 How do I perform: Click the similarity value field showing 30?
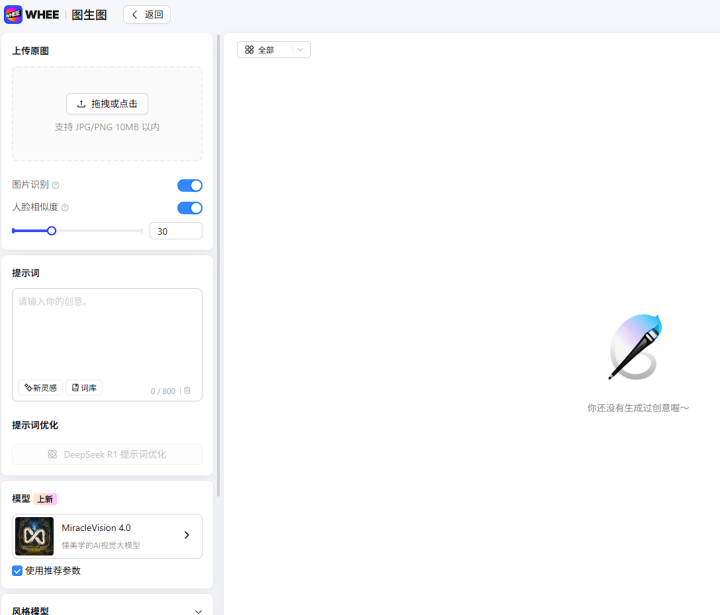point(175,231)
